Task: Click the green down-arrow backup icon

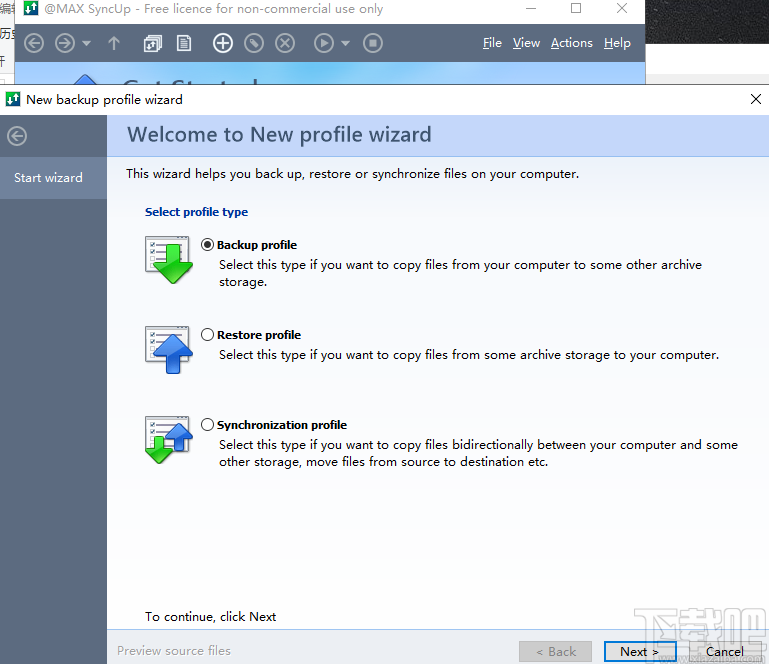Action: pyautogui.click(x=169, y=260)
